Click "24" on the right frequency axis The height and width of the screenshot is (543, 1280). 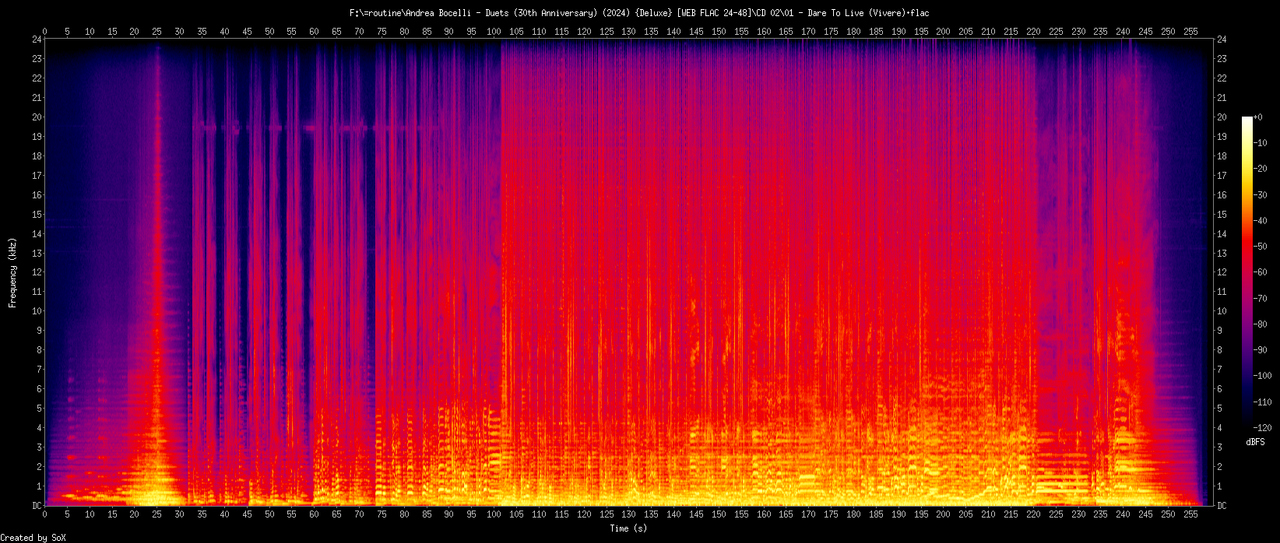click(x=1223, y=39)
